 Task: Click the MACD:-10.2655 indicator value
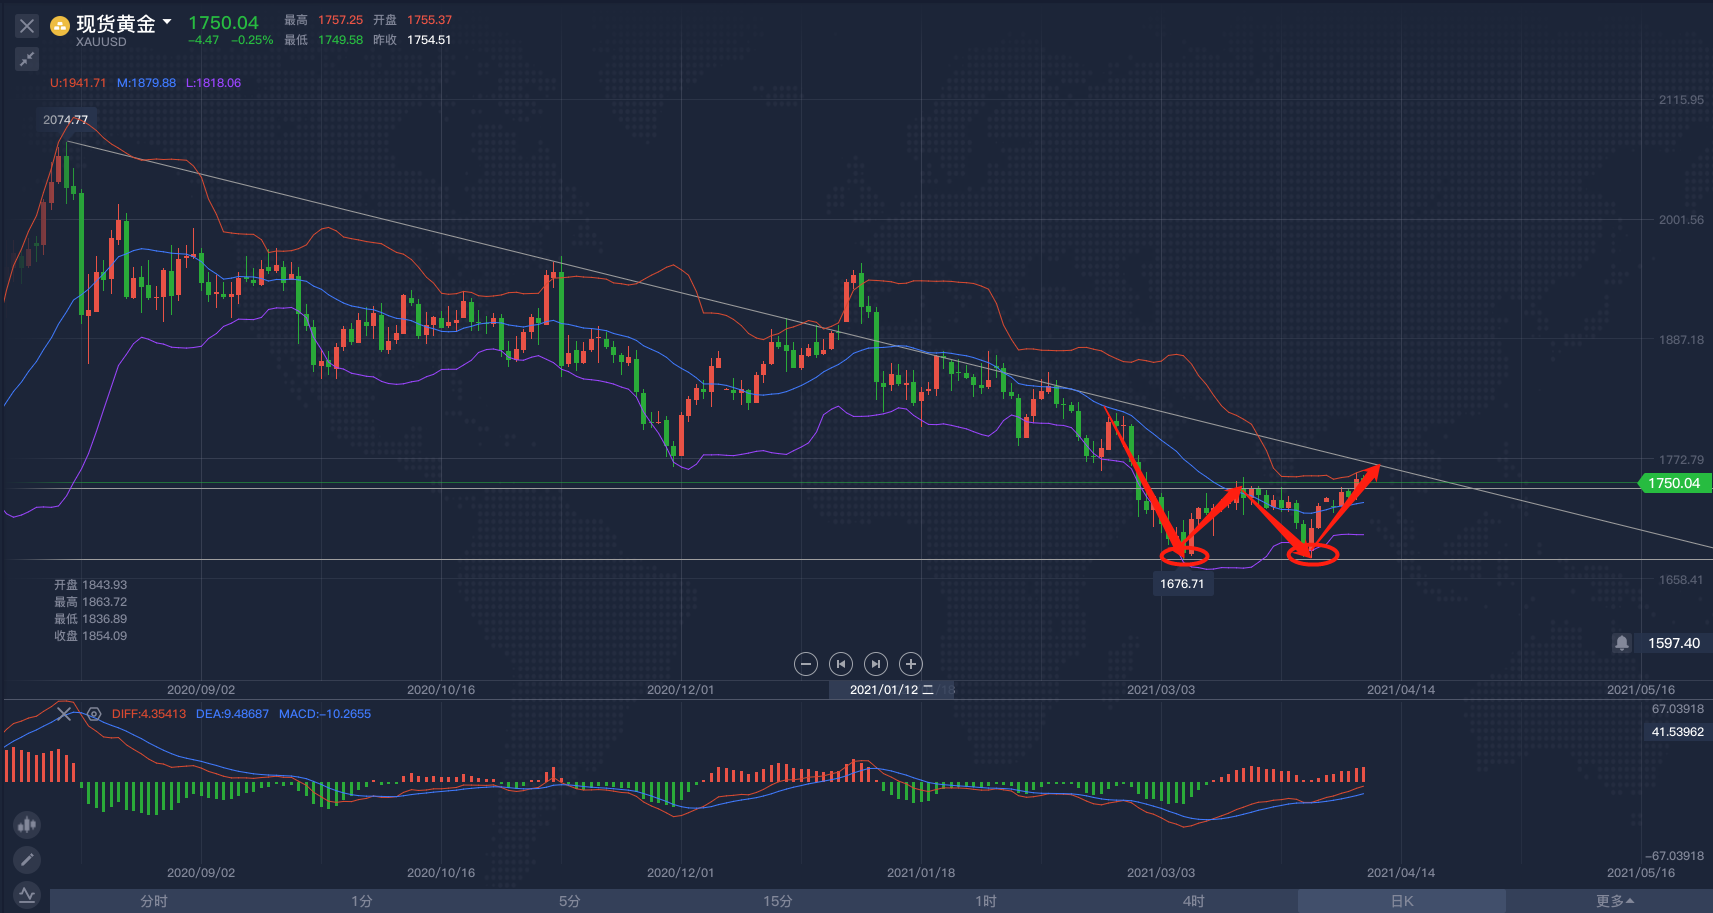click(x=325, y=714)
